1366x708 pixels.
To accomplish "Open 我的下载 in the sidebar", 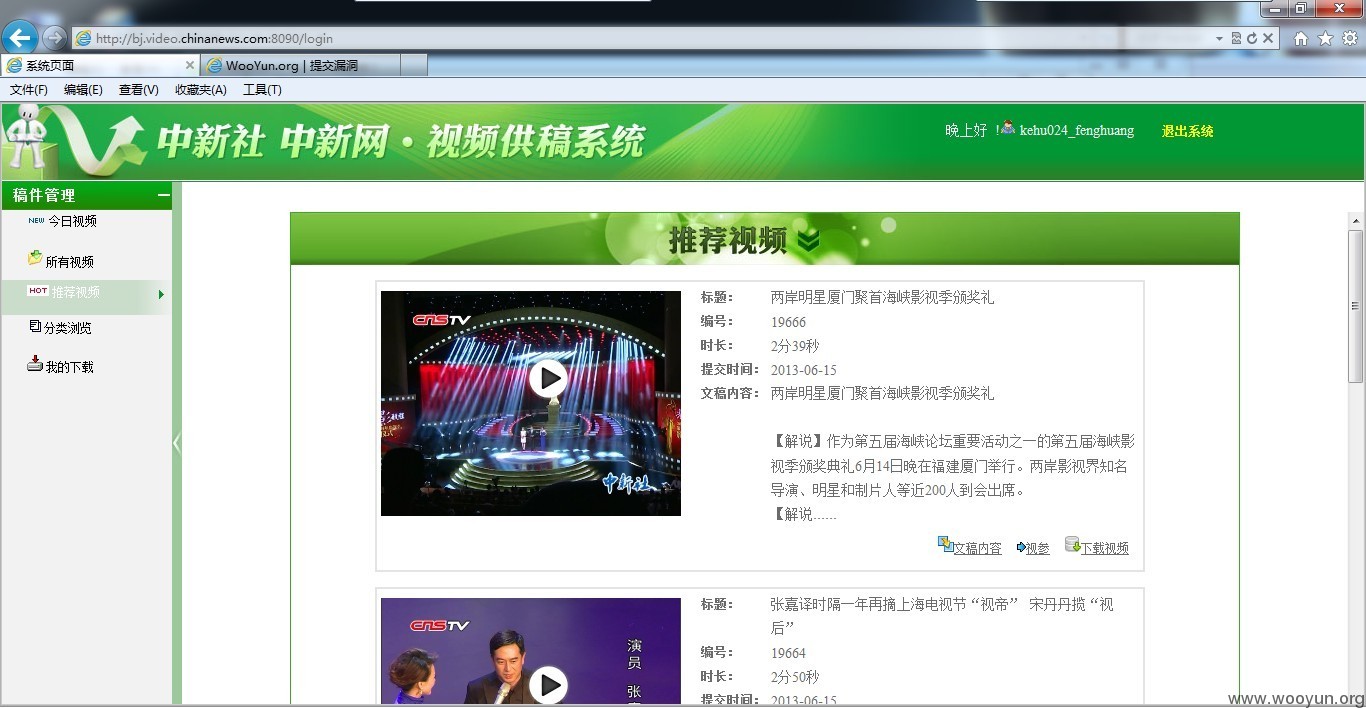I will (69, 367).
